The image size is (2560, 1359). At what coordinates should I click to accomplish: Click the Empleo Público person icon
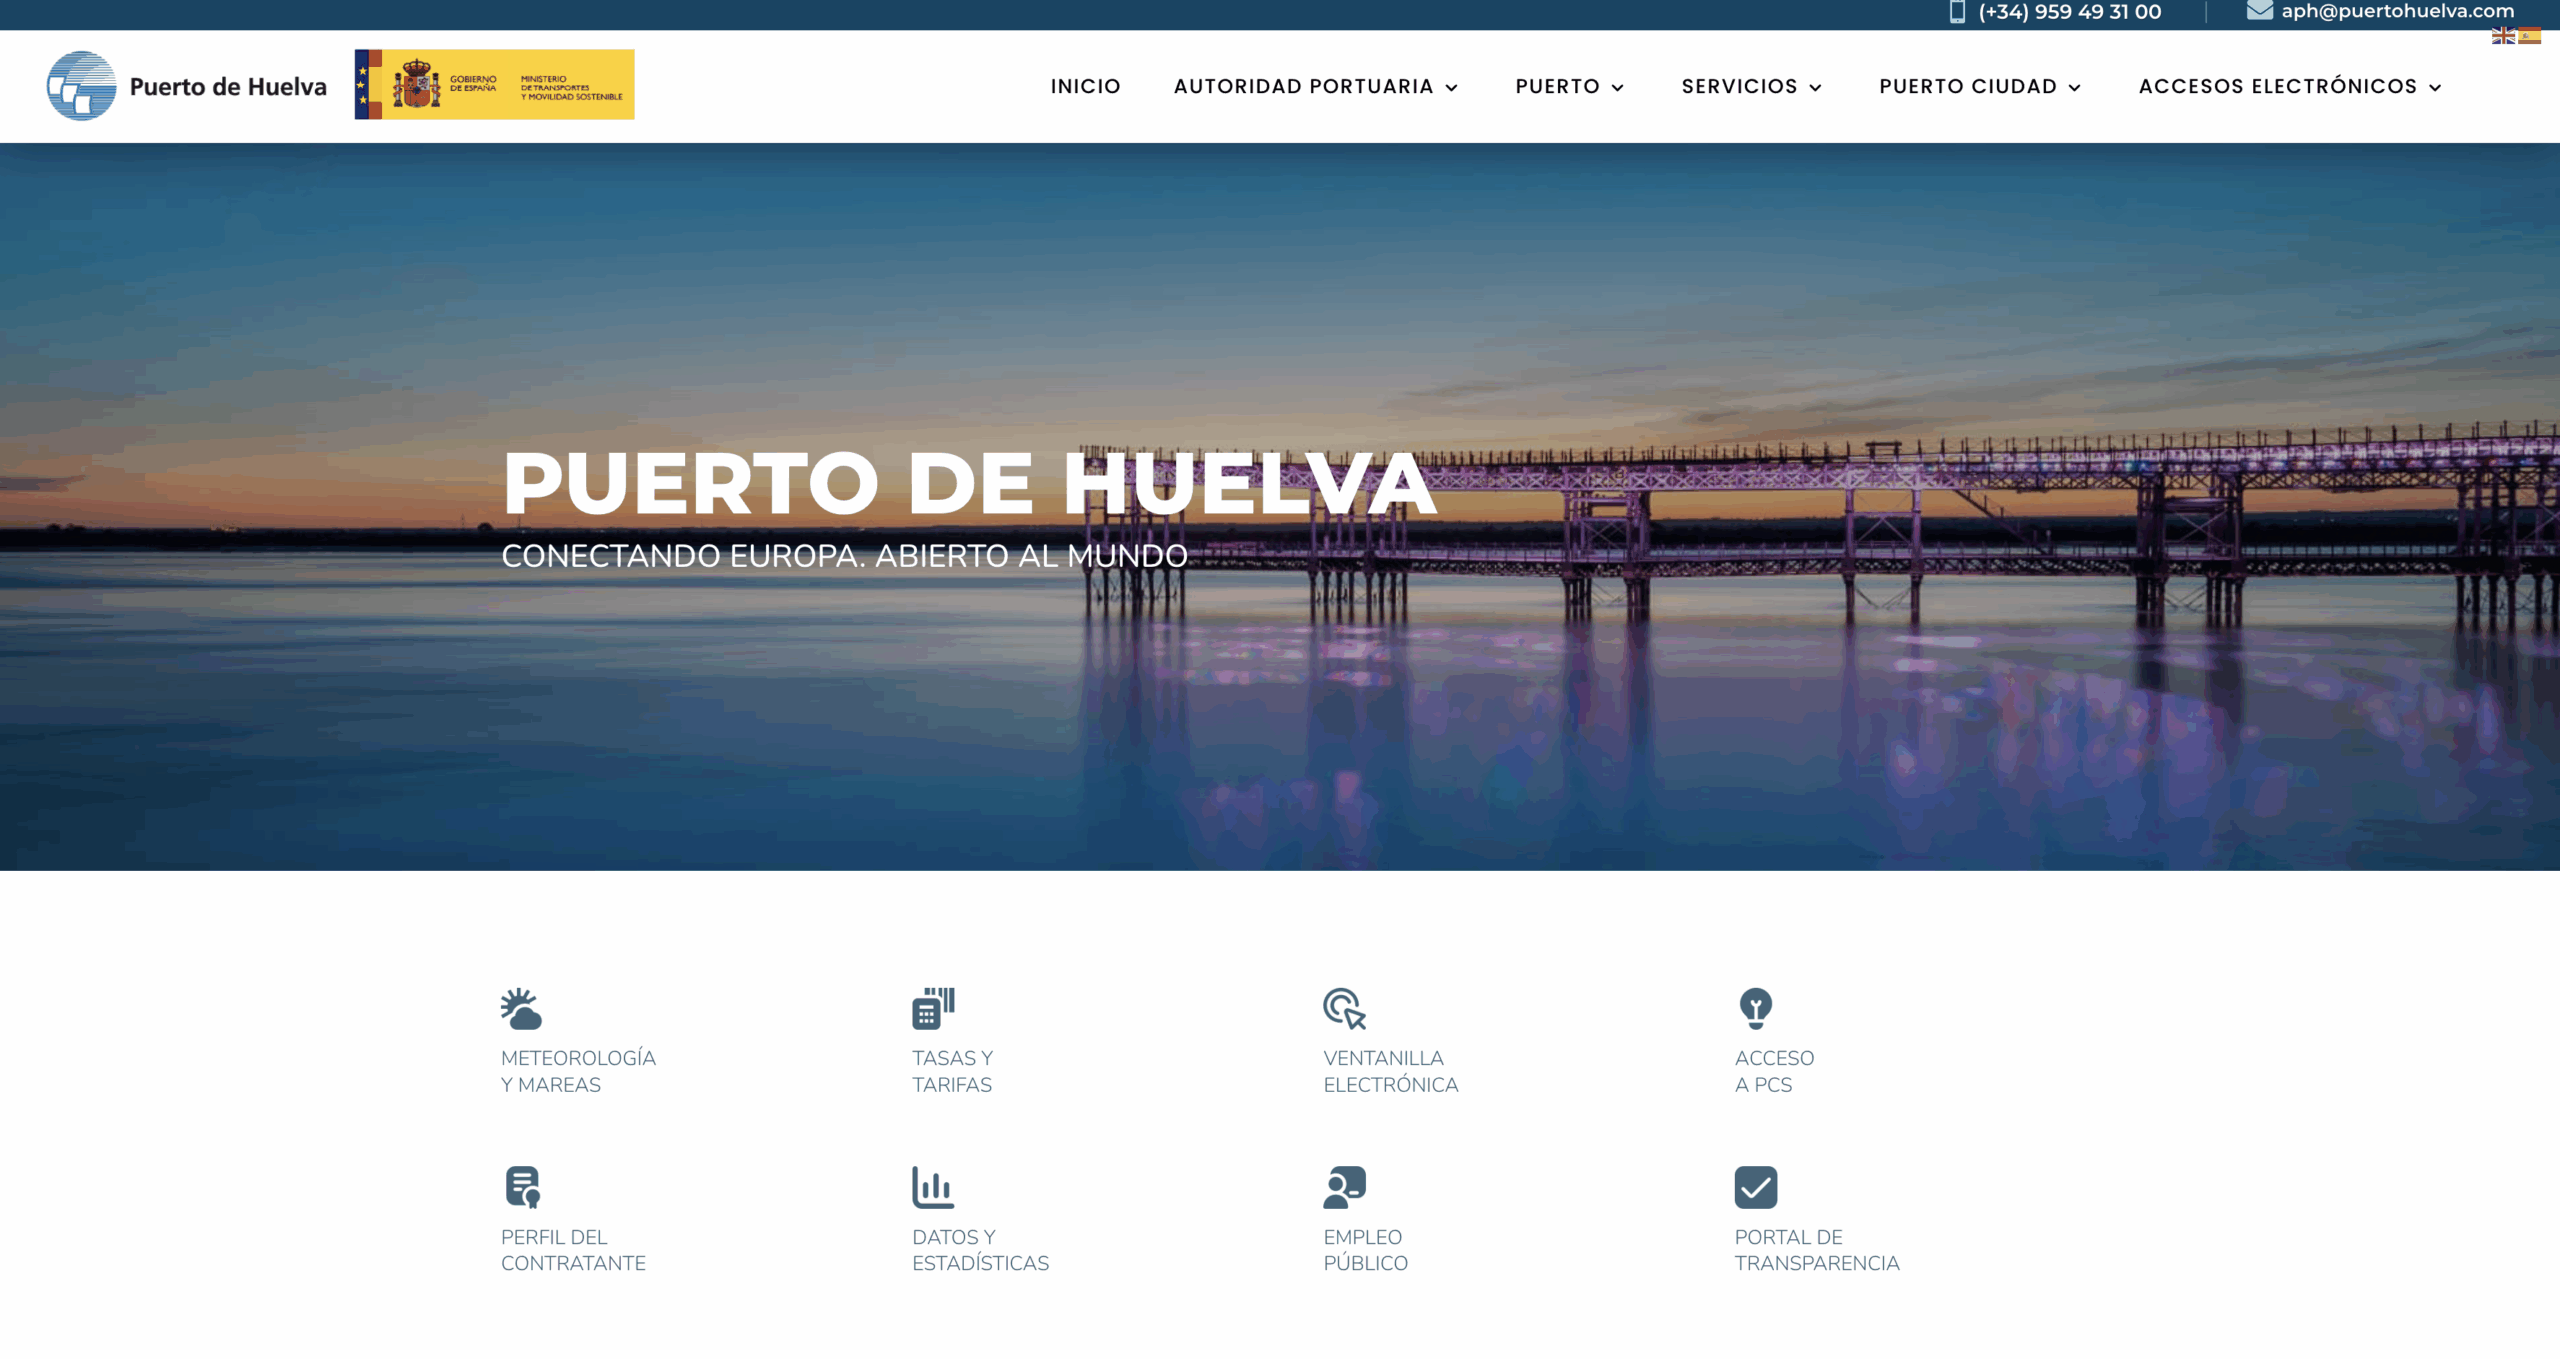click(x=1344, y=1187)
